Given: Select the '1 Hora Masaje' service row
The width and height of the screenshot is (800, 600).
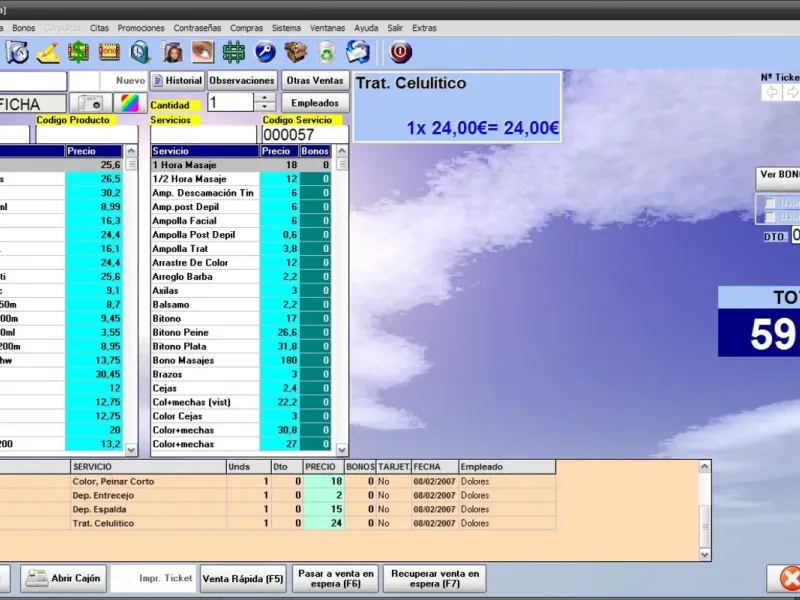Looking at the screenshot, I should [241, 165].
